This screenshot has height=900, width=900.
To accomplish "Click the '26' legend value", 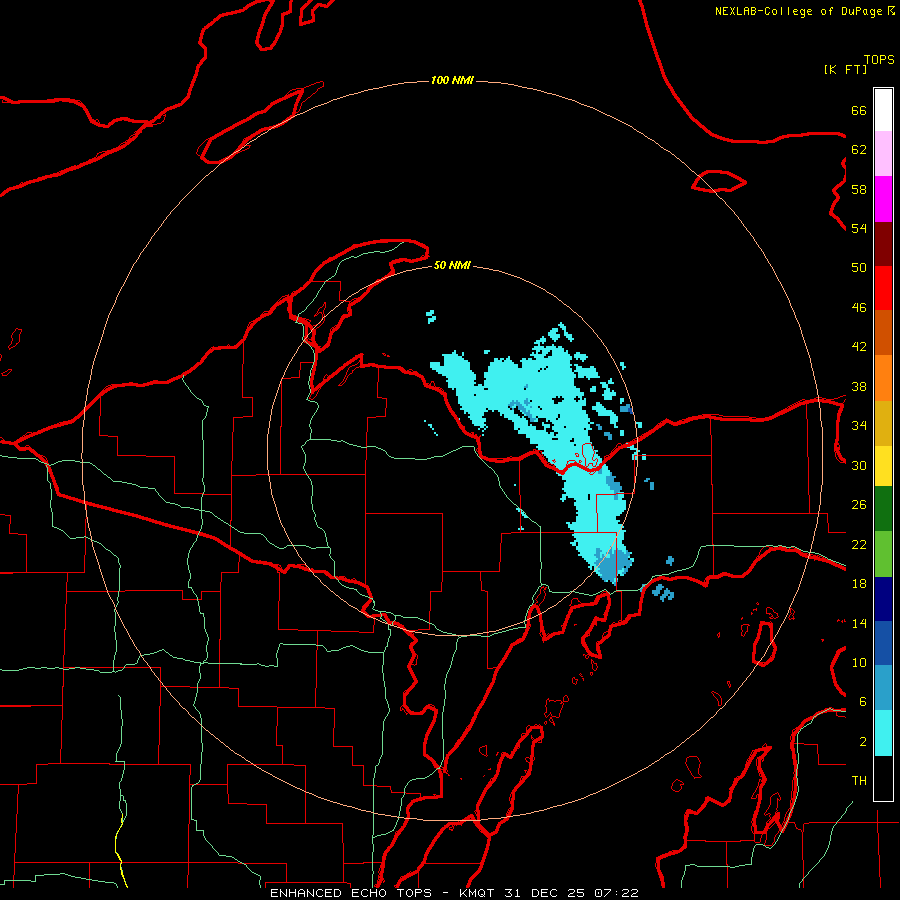I will pos(859,505).
